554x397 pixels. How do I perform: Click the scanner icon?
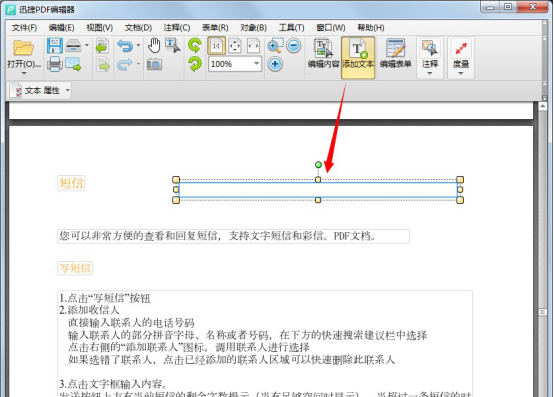coord(73,46)
